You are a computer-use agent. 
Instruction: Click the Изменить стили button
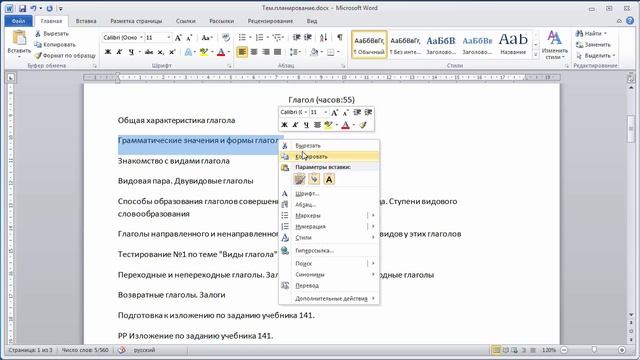(x=554, y=45)
